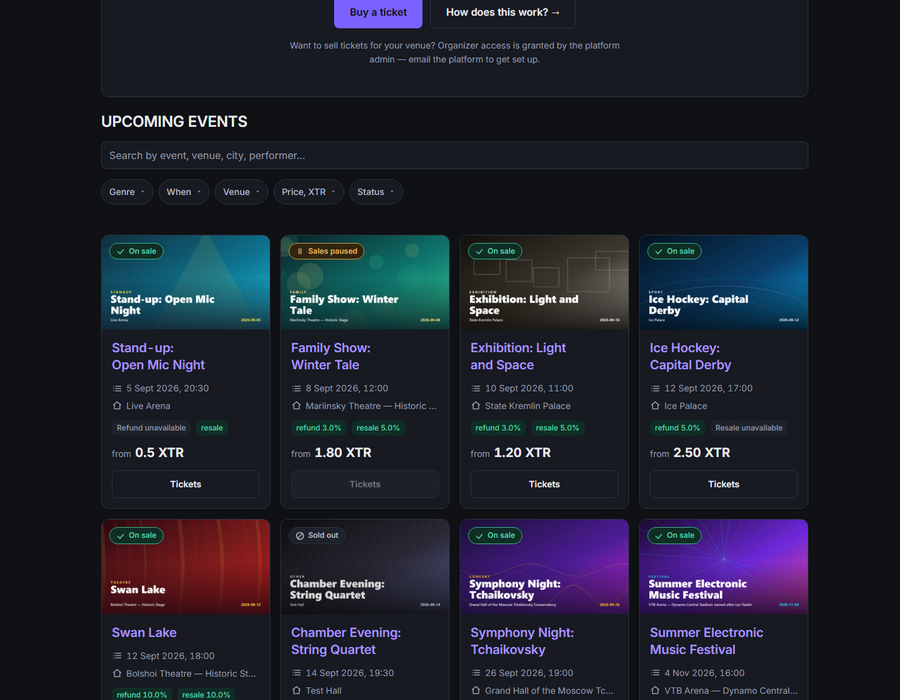Click the sold out icon on Chamber Evening
This screenshot has height=700, width=900.
[300, 535]
